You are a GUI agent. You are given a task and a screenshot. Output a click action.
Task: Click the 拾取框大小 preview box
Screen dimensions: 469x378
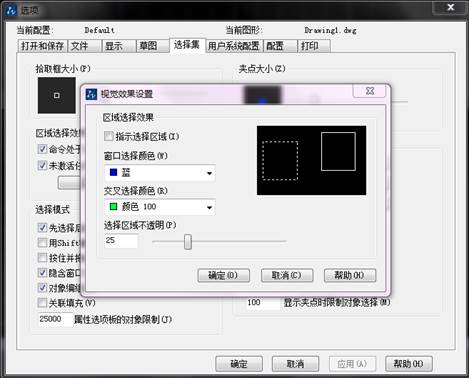coord(57,95)
